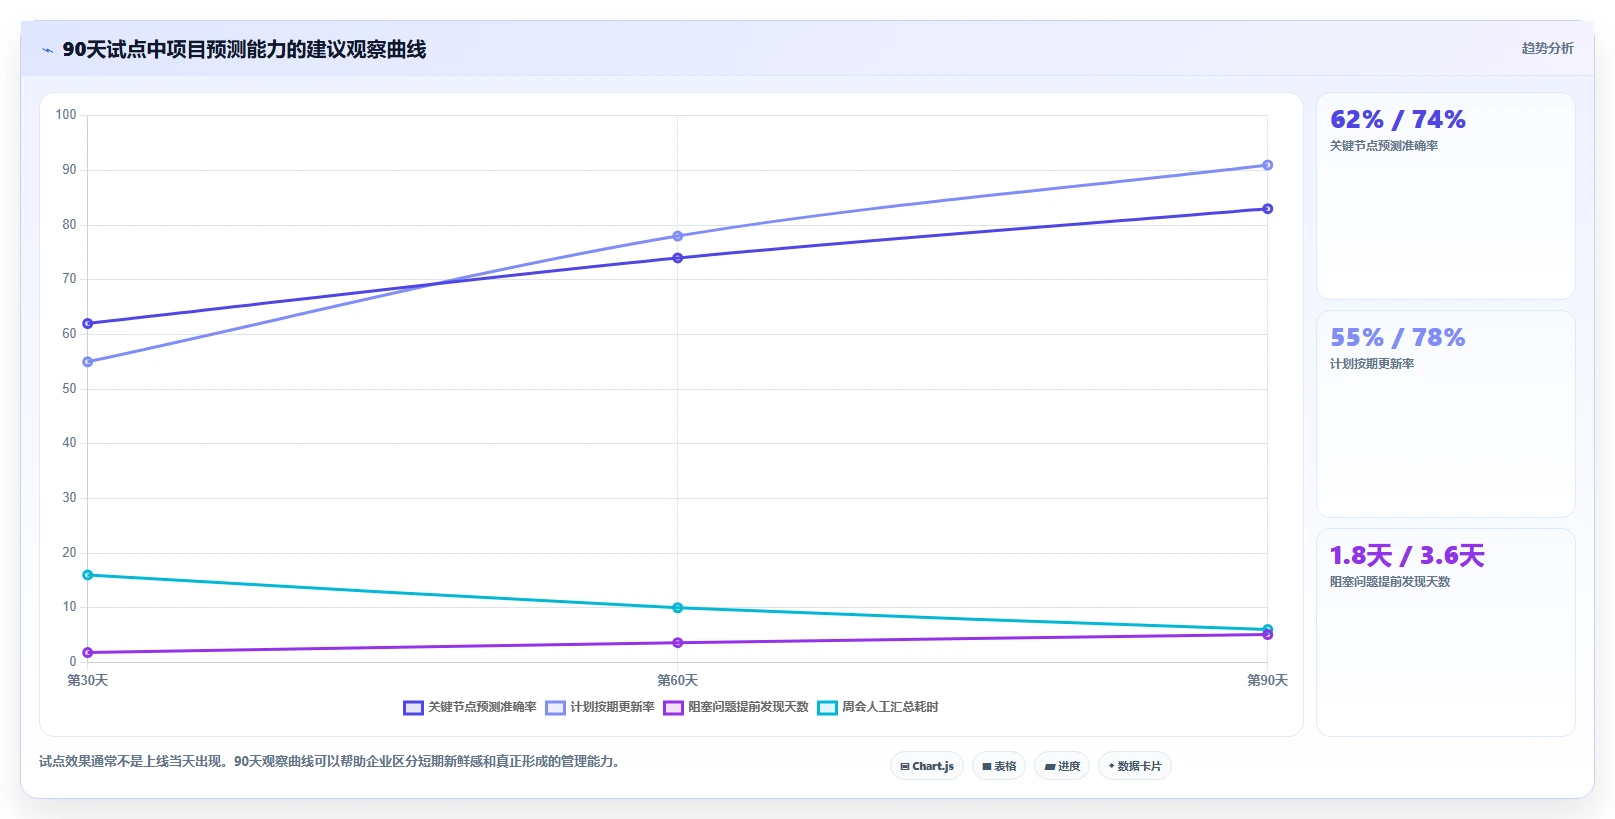Image resolution: width=1615 pixels, height=819 pixels.
Task: Select the 表格 chip
Action: tap(999, 766)
